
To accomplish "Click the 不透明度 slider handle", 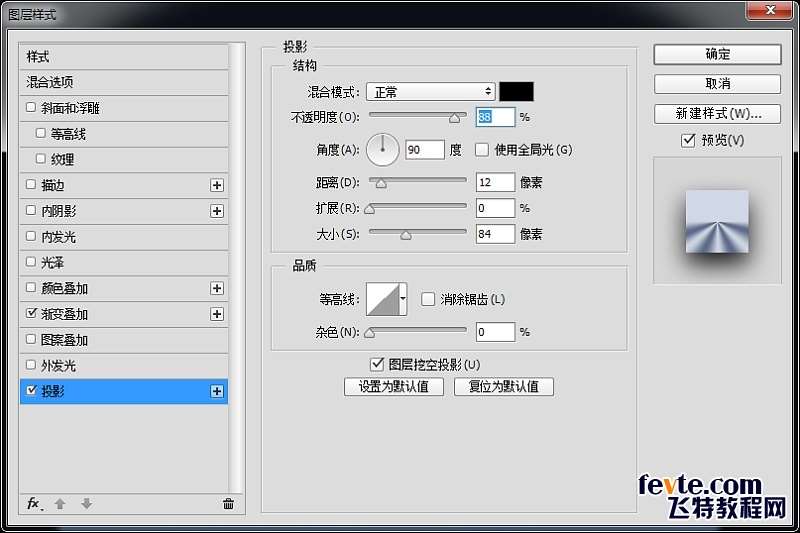I will point(454,118).
